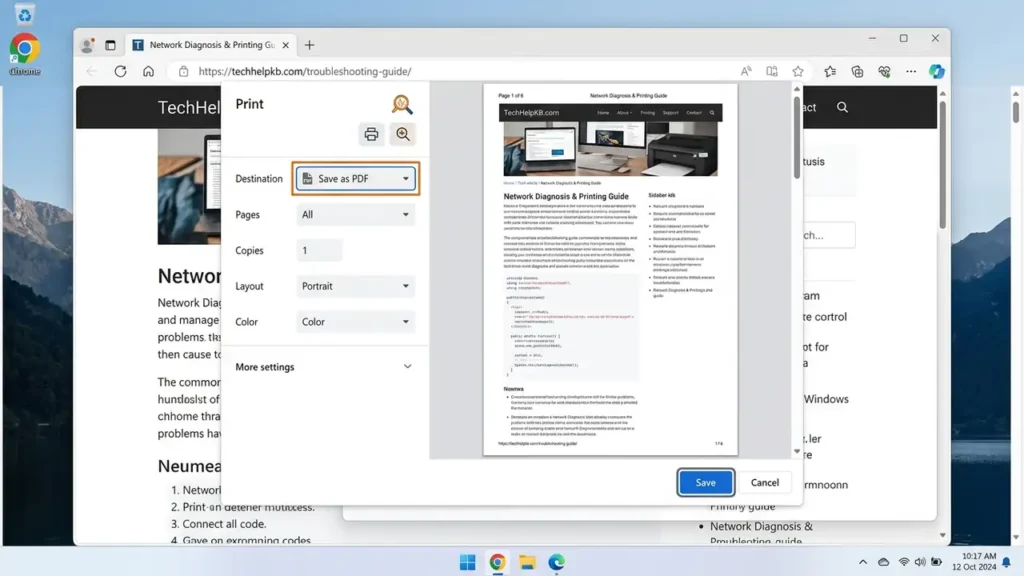Click the OneDrive cloud tray icon

coord(884,562)
